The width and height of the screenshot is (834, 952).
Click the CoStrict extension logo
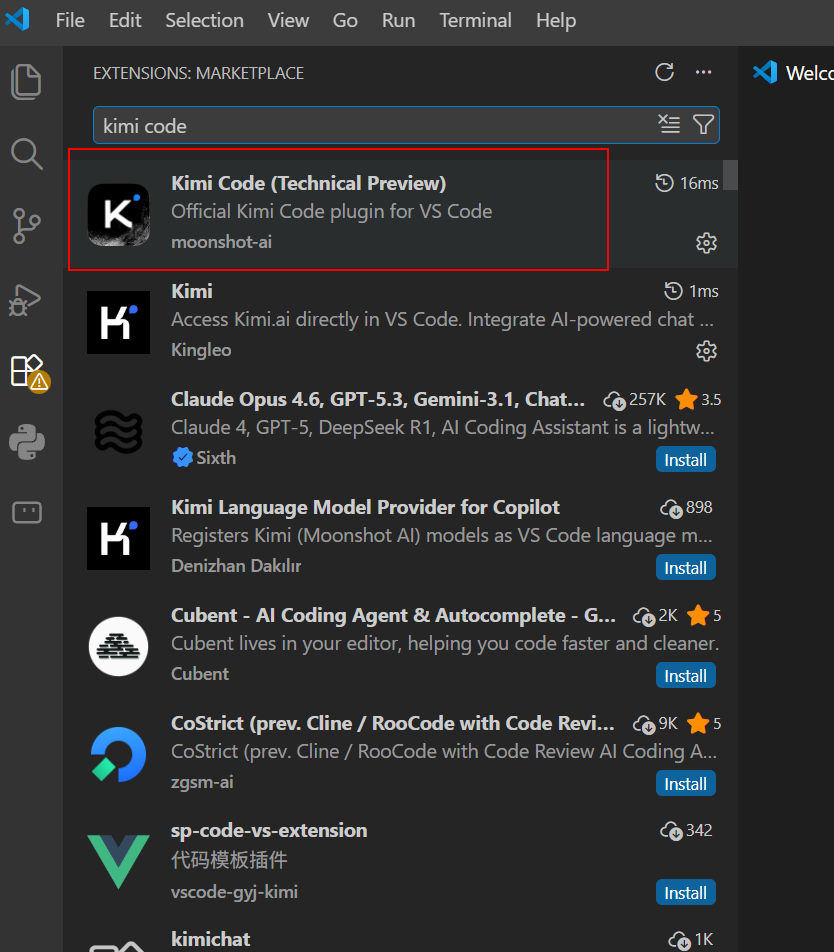118,755
